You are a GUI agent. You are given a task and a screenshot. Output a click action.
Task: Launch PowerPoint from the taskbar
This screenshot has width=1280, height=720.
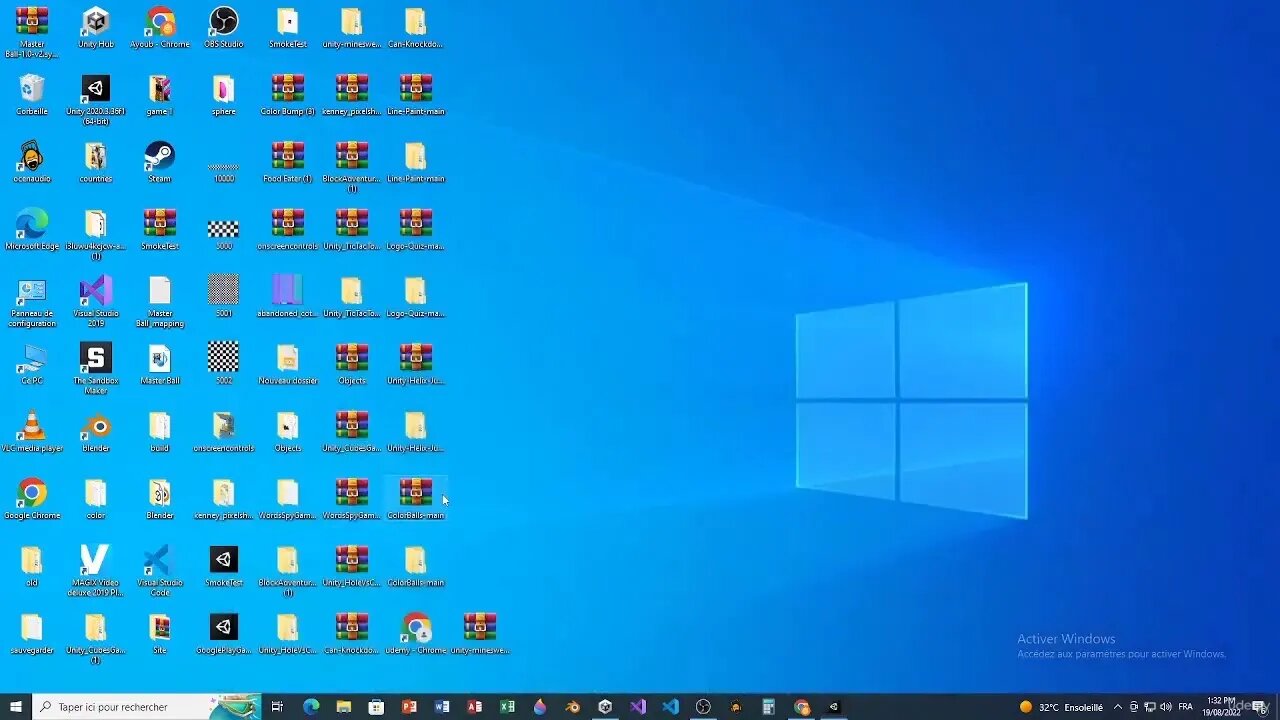409,707
